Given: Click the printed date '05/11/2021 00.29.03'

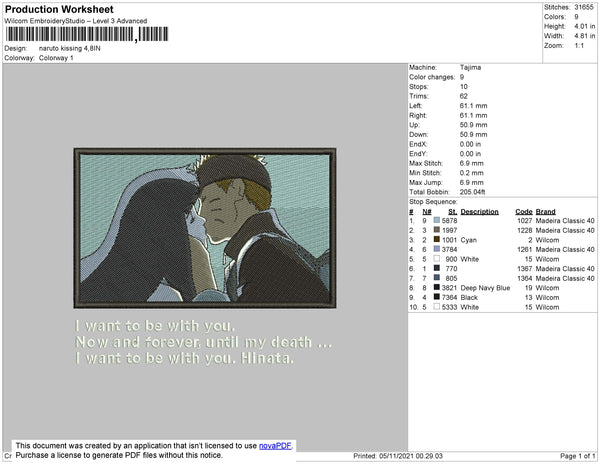Looking at the screenshot, I should pyautogui.click(x=411, y=456).
